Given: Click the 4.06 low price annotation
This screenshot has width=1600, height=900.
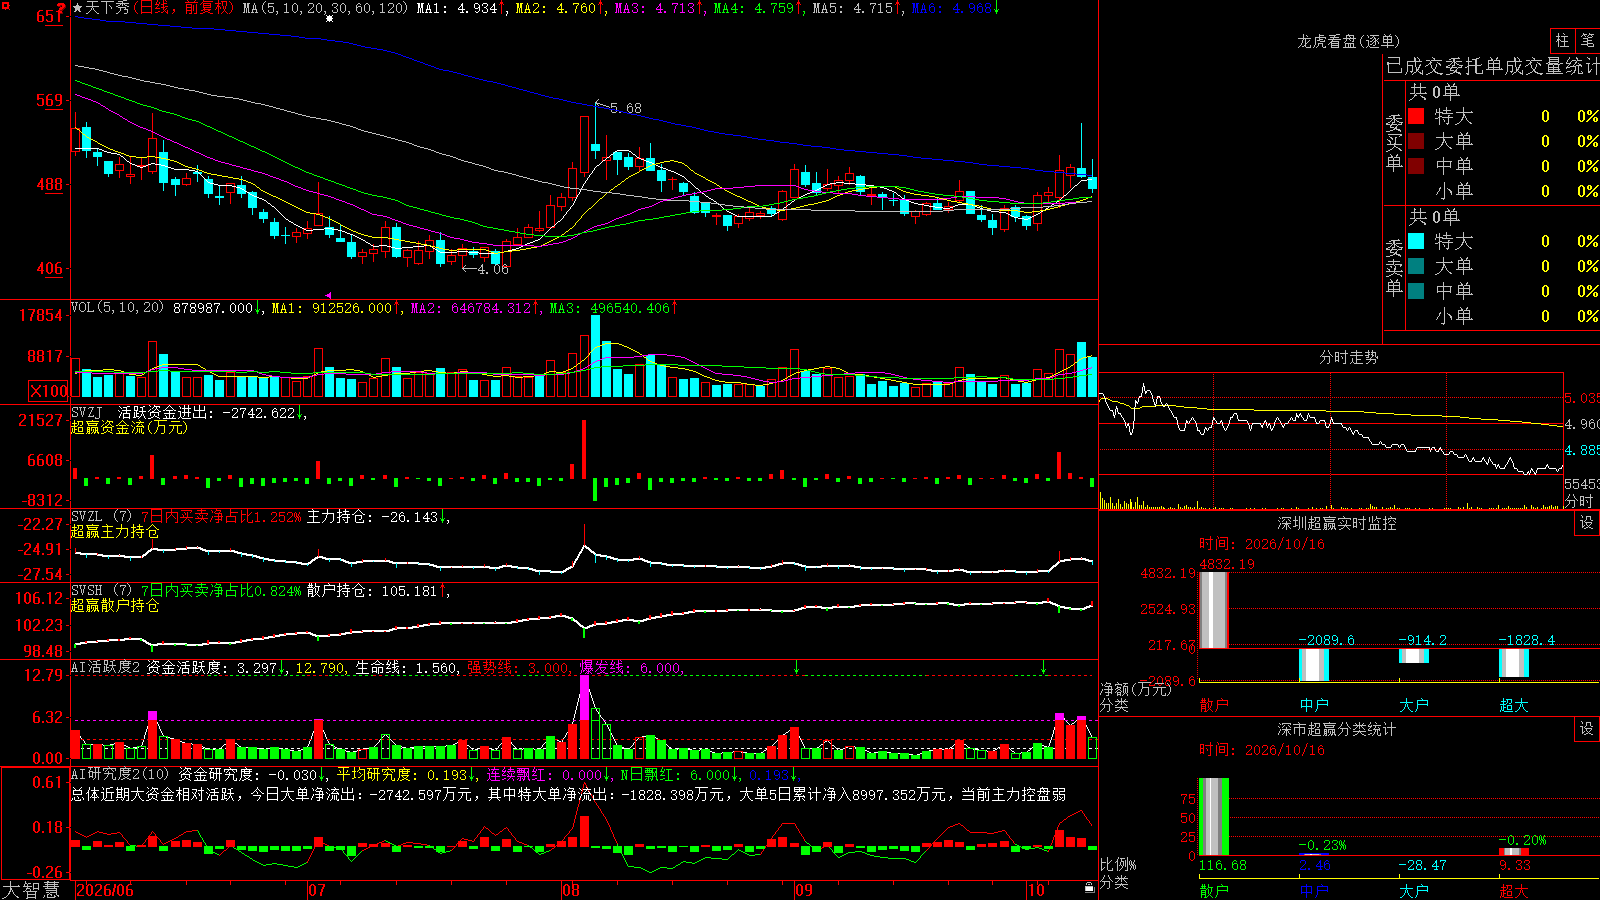Looking at the screenshot, I should (x=493, y=269).
